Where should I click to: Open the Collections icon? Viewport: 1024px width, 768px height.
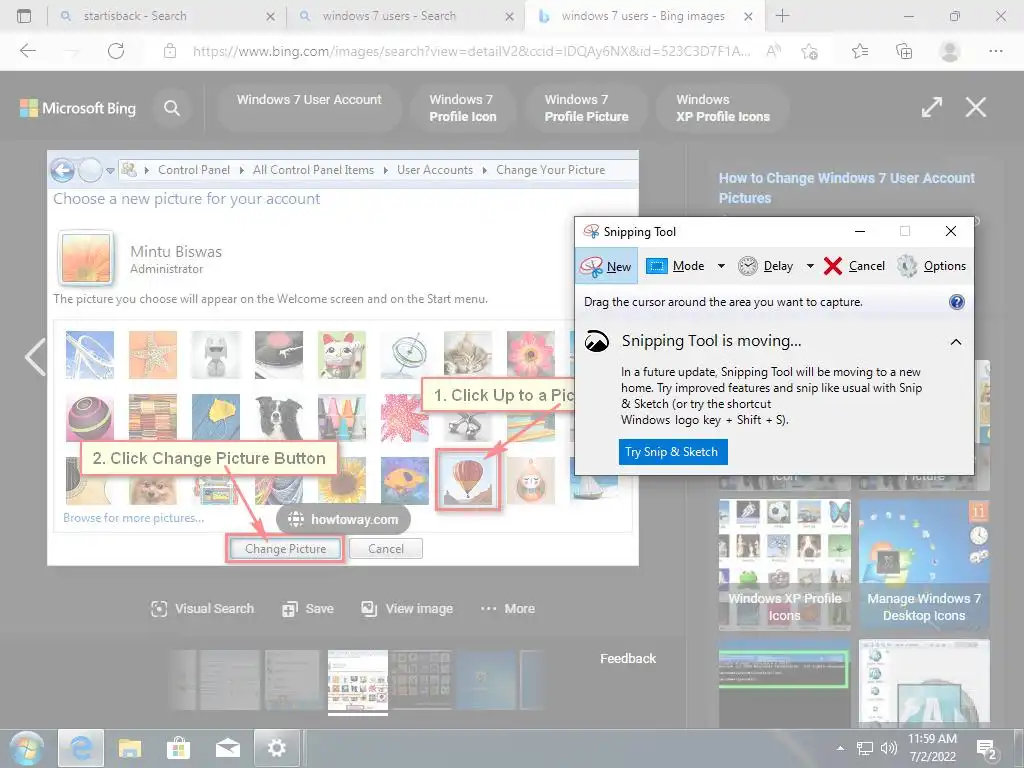904,51
